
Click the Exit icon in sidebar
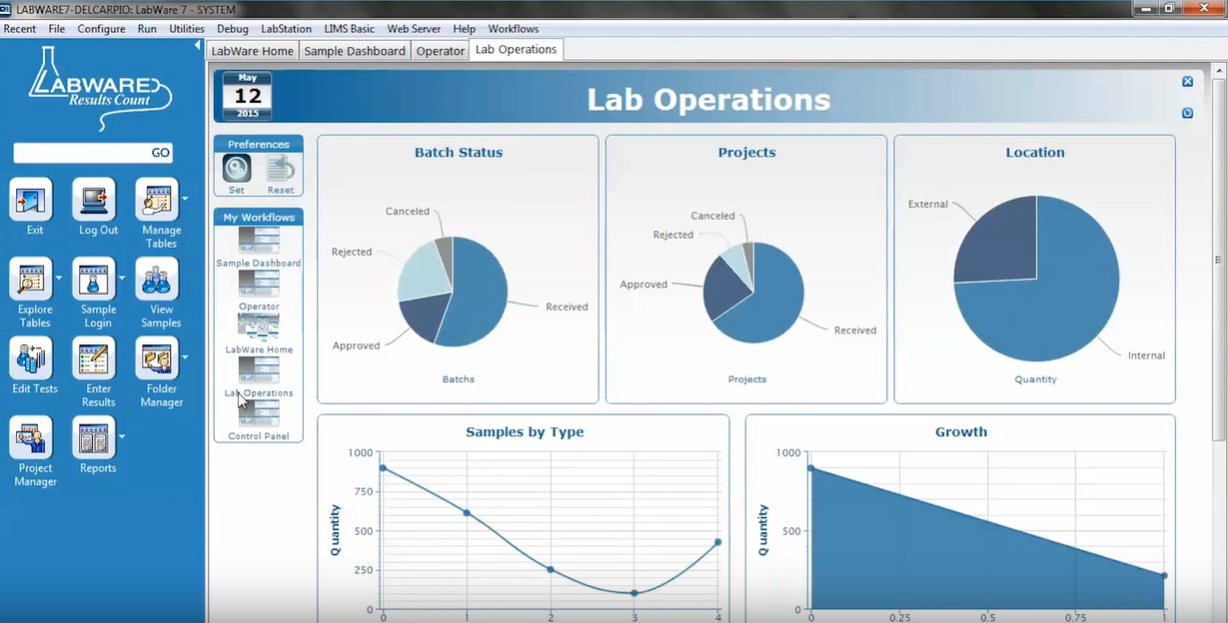(x=31, y=199)
